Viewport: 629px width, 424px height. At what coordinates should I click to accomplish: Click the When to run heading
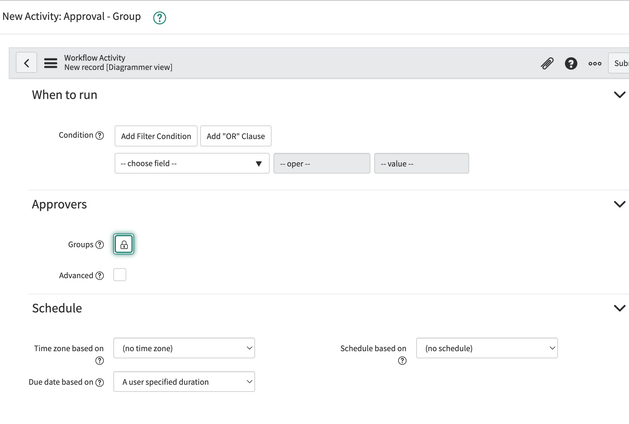click(65, 95)
